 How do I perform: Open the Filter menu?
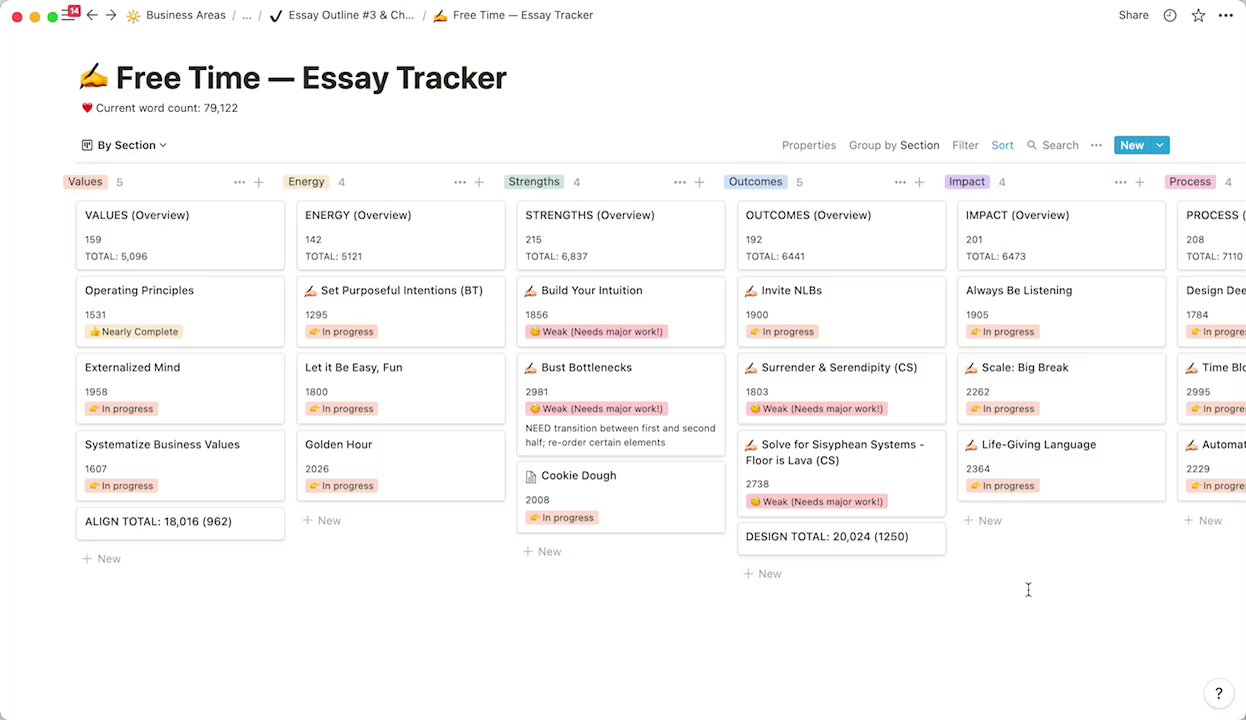tap(965, 145)
